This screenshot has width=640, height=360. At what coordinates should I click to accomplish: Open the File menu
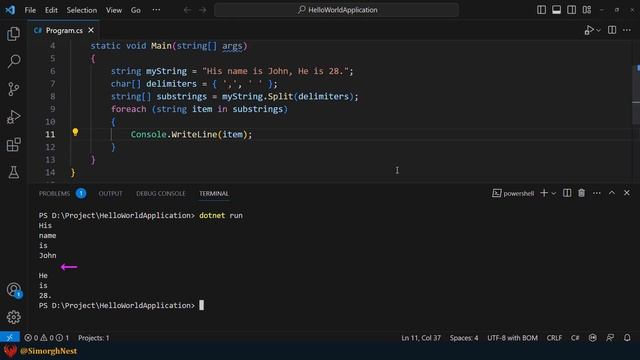click(30, 10)
